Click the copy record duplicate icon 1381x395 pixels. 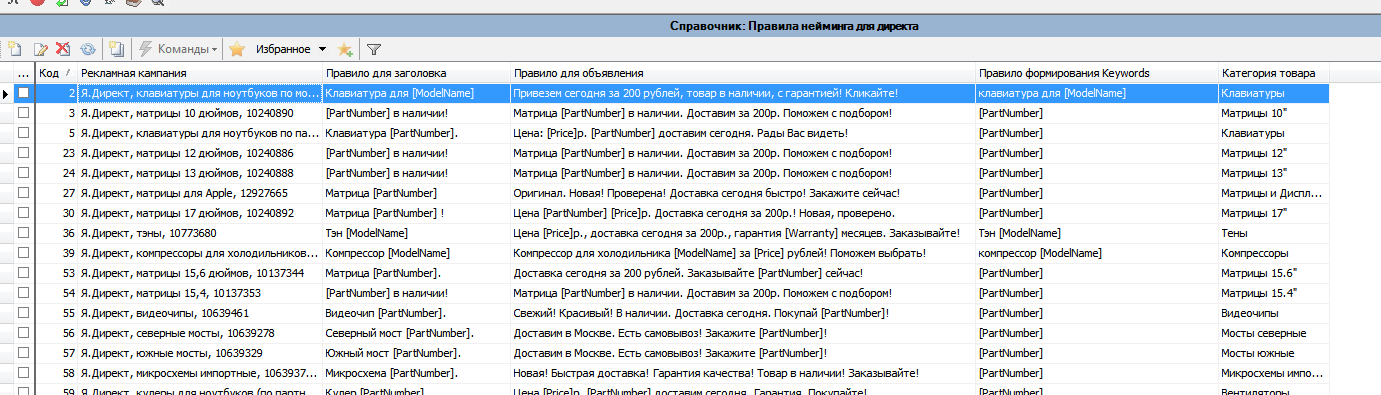pos(116,49)
